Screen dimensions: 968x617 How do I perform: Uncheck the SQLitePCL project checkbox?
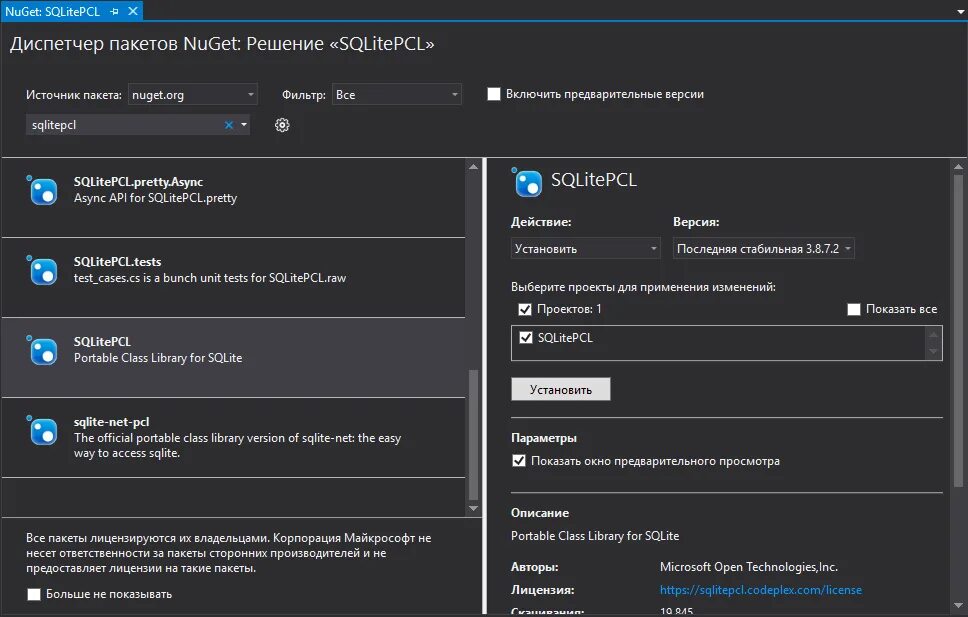pos(526,337)
